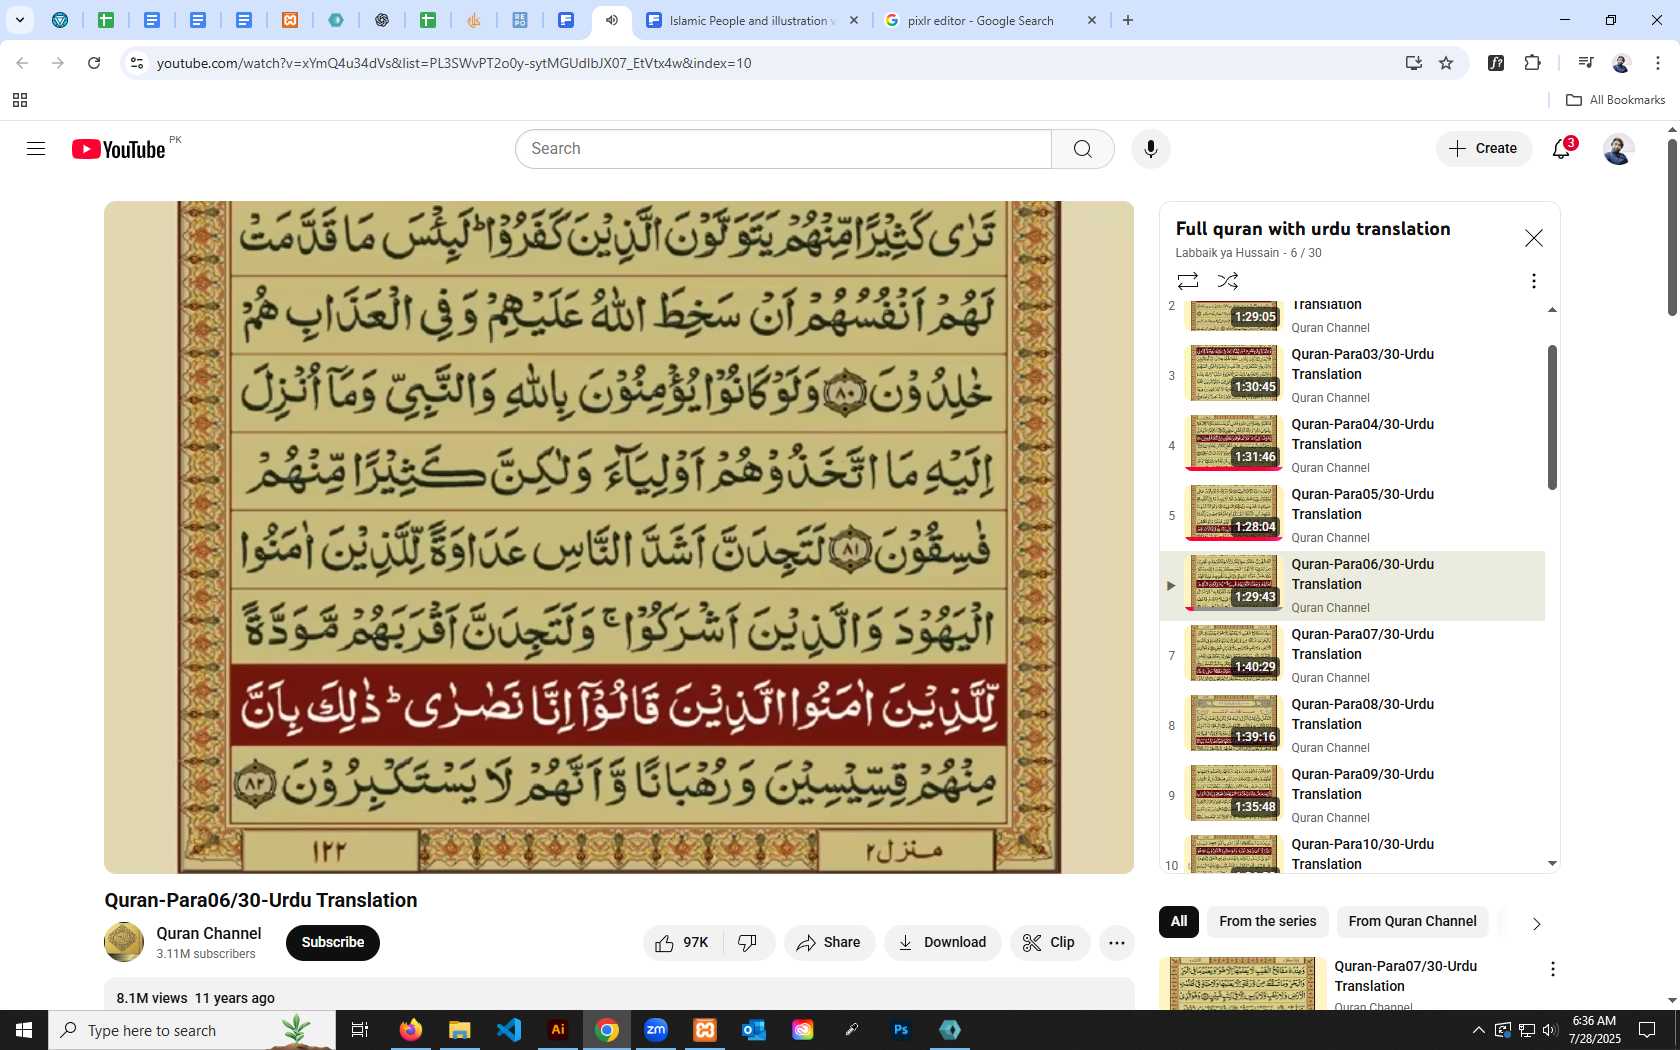1680x1050 pixels.
Task: Play Quran-Para08/30-Urdu Translation from playlist
Action: click(x=1352, y=726)
